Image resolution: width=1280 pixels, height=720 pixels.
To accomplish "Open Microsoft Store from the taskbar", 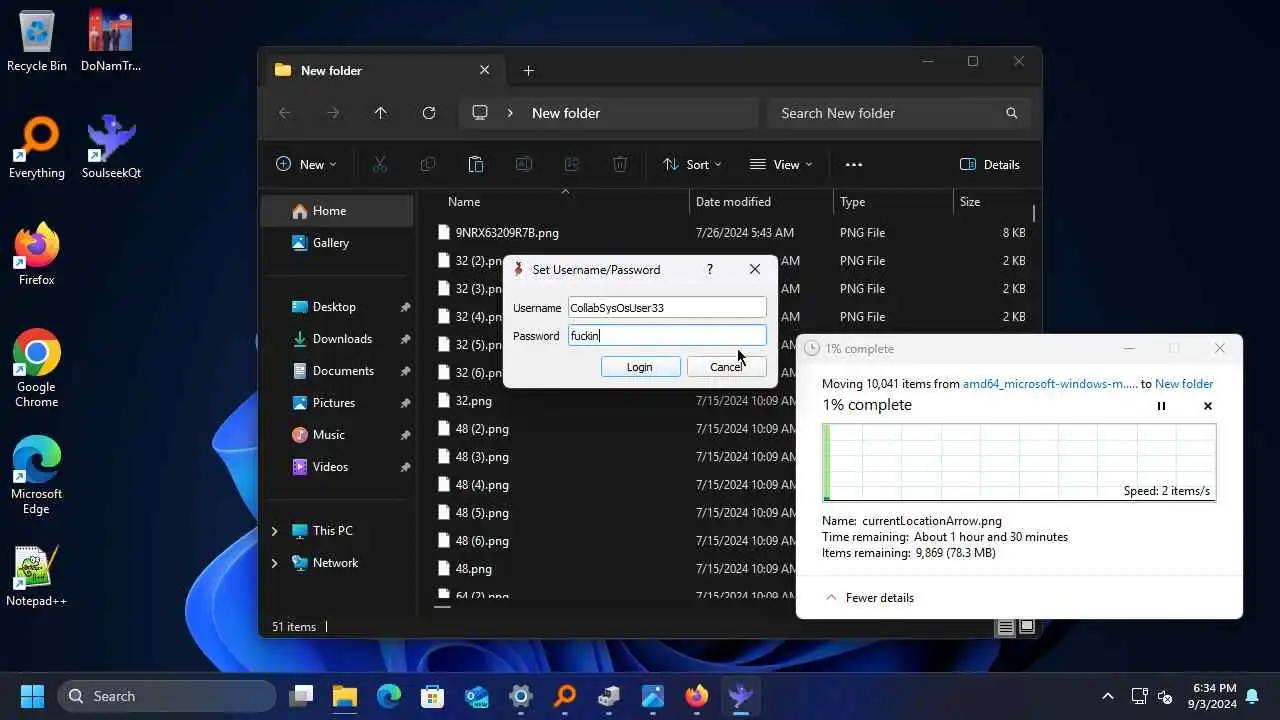I will click(433, 696).
